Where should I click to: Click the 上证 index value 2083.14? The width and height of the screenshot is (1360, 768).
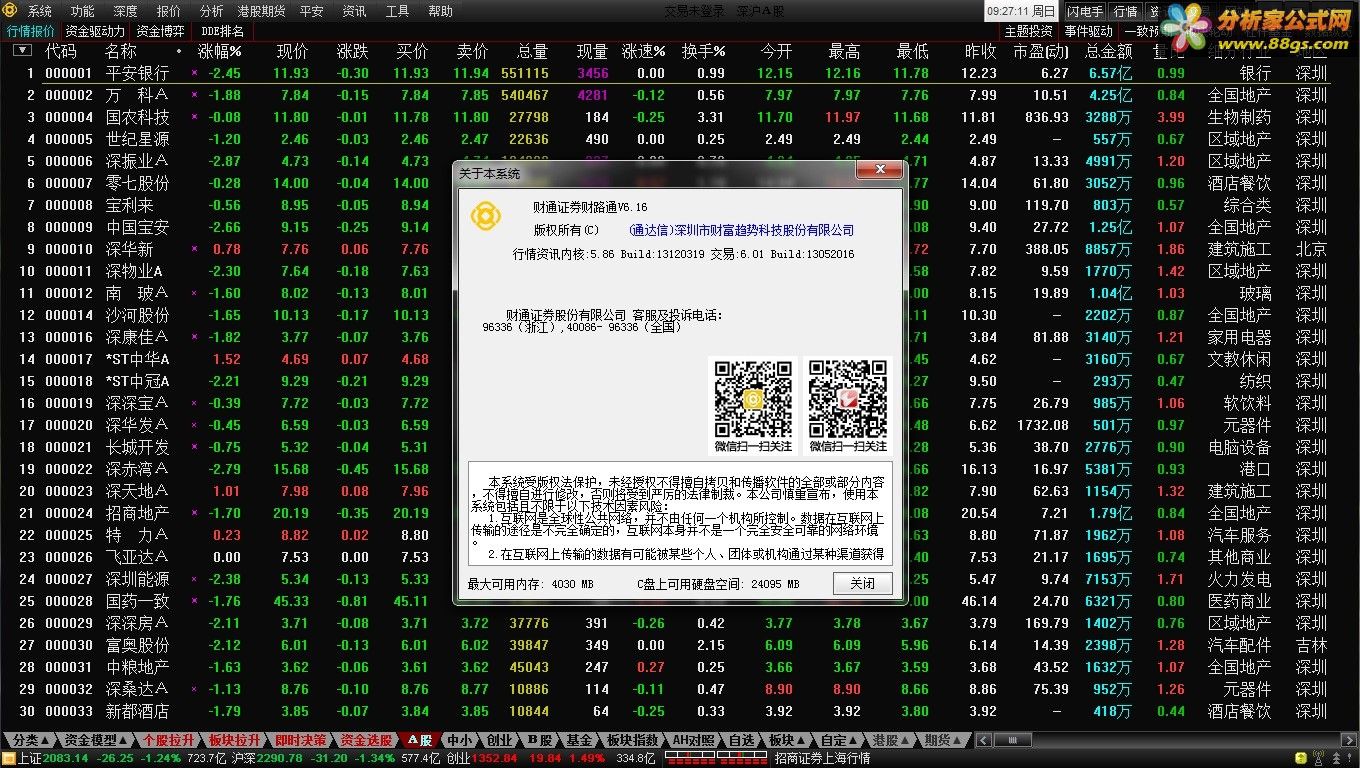click(x=67, y=759)
